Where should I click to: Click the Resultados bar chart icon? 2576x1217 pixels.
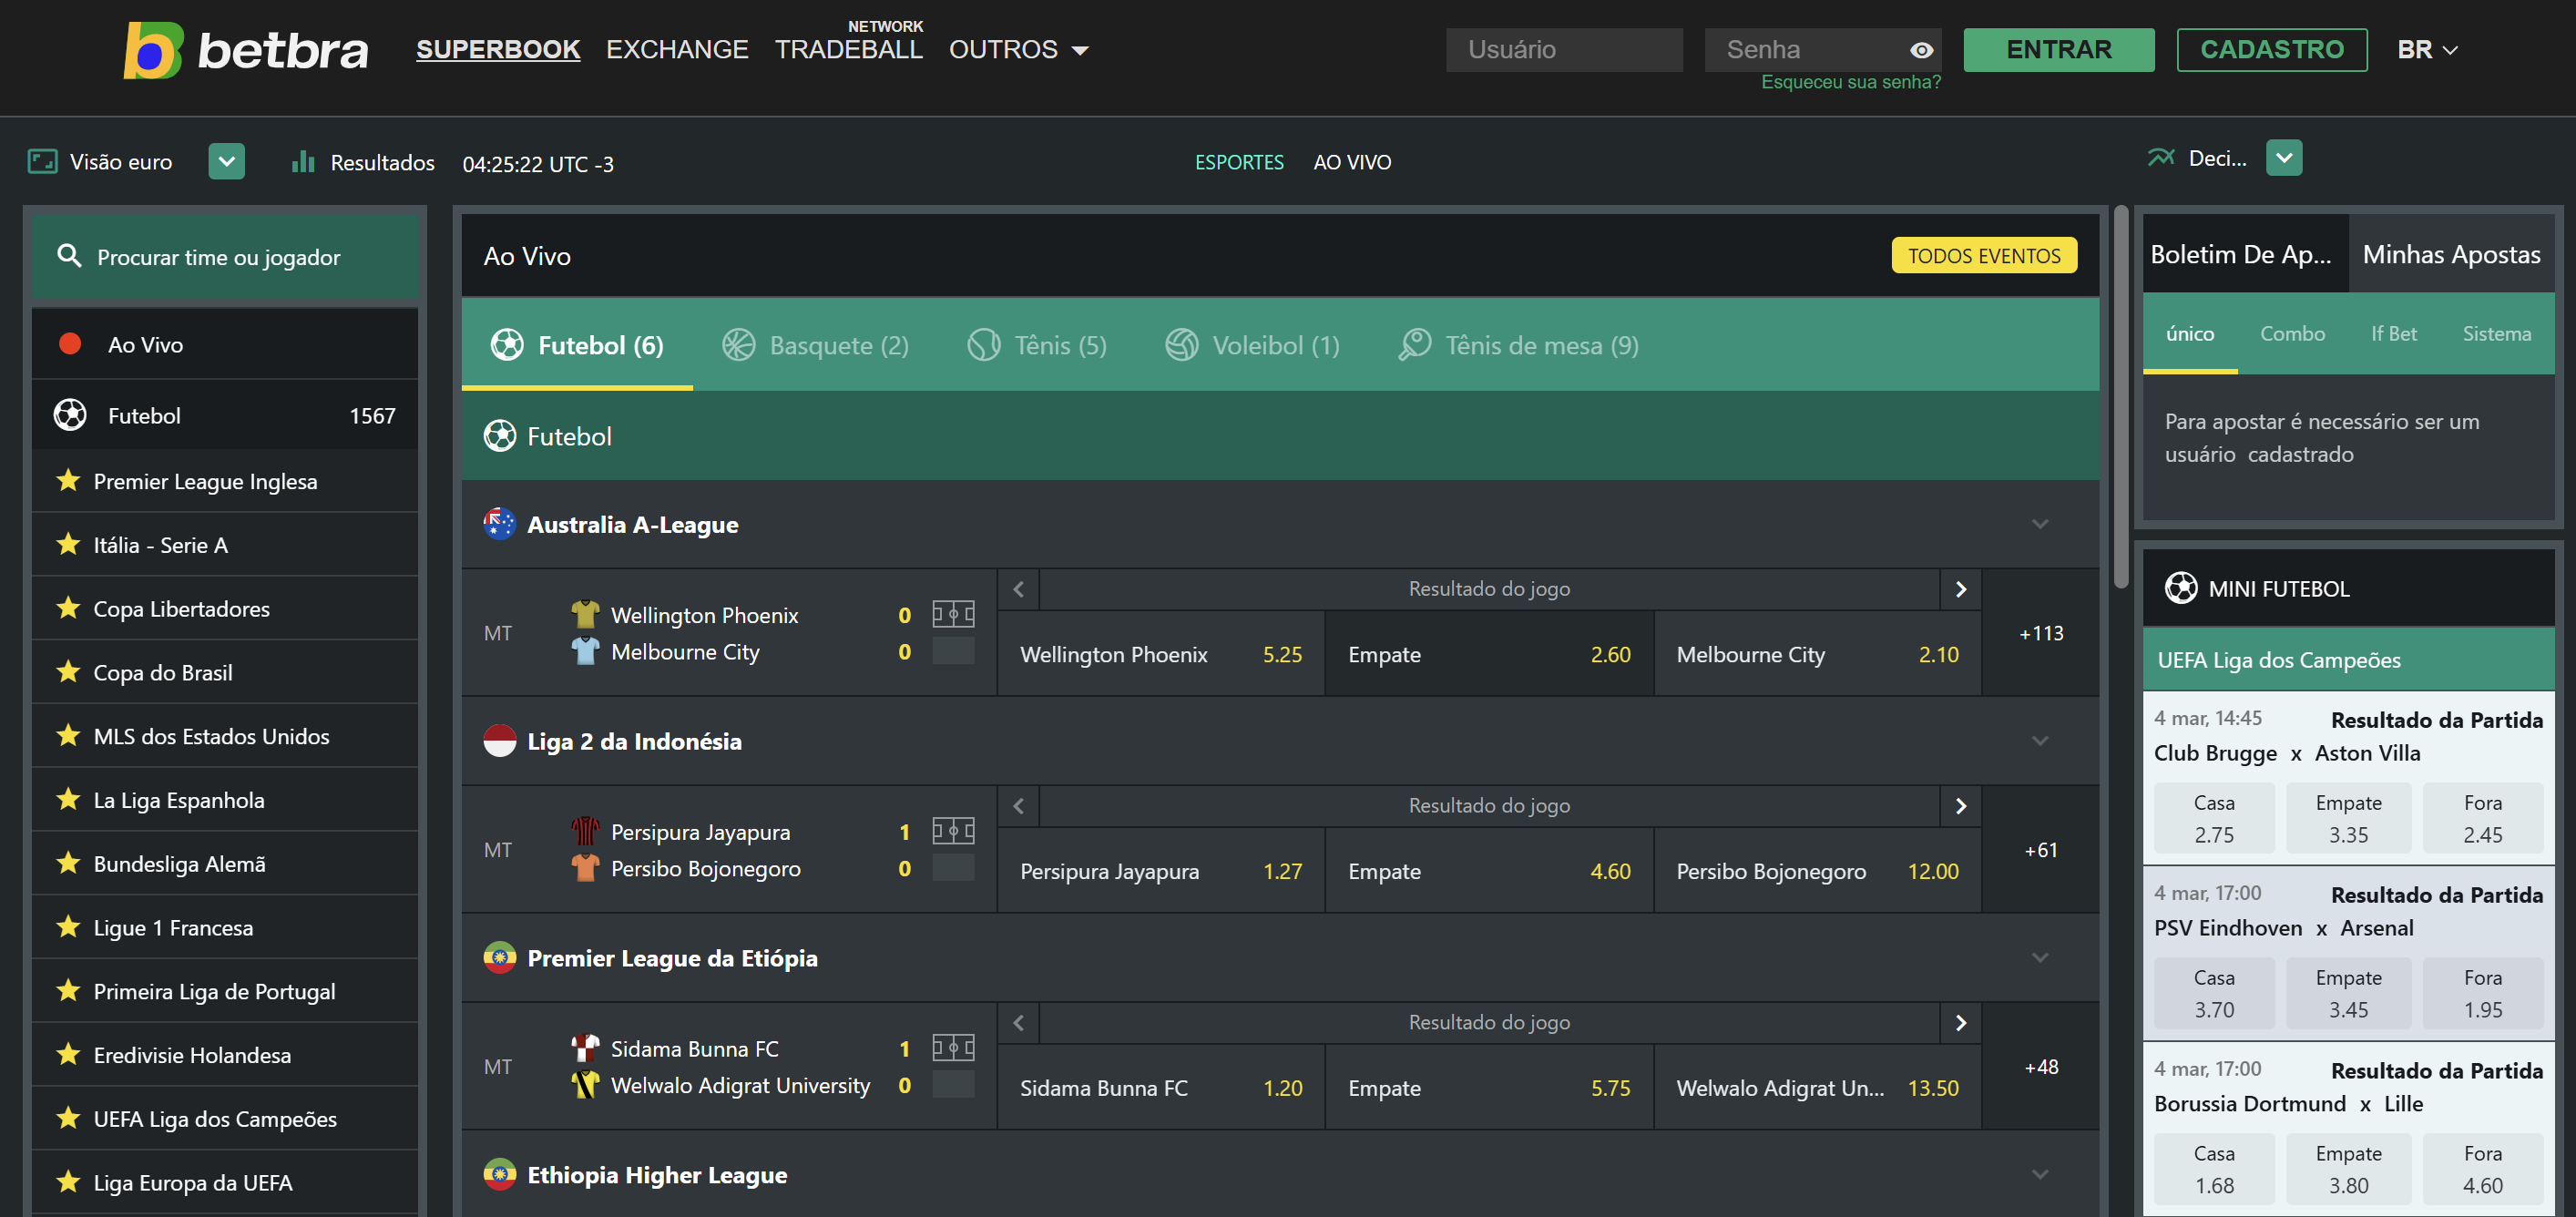[x=303, y=161]
